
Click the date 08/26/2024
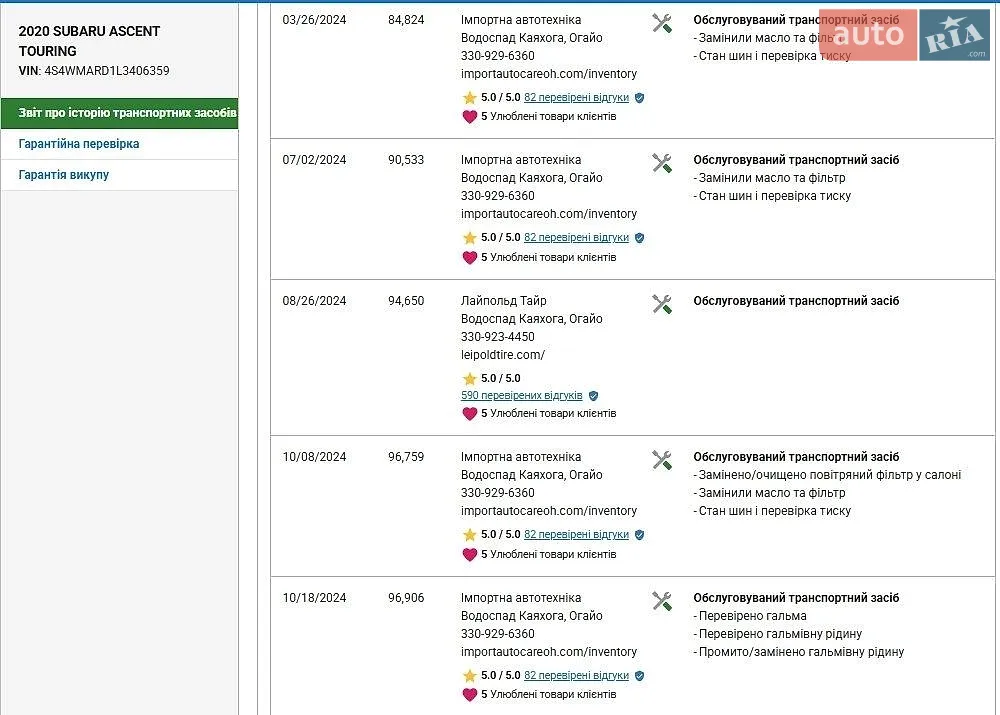(x=314, y=301)
